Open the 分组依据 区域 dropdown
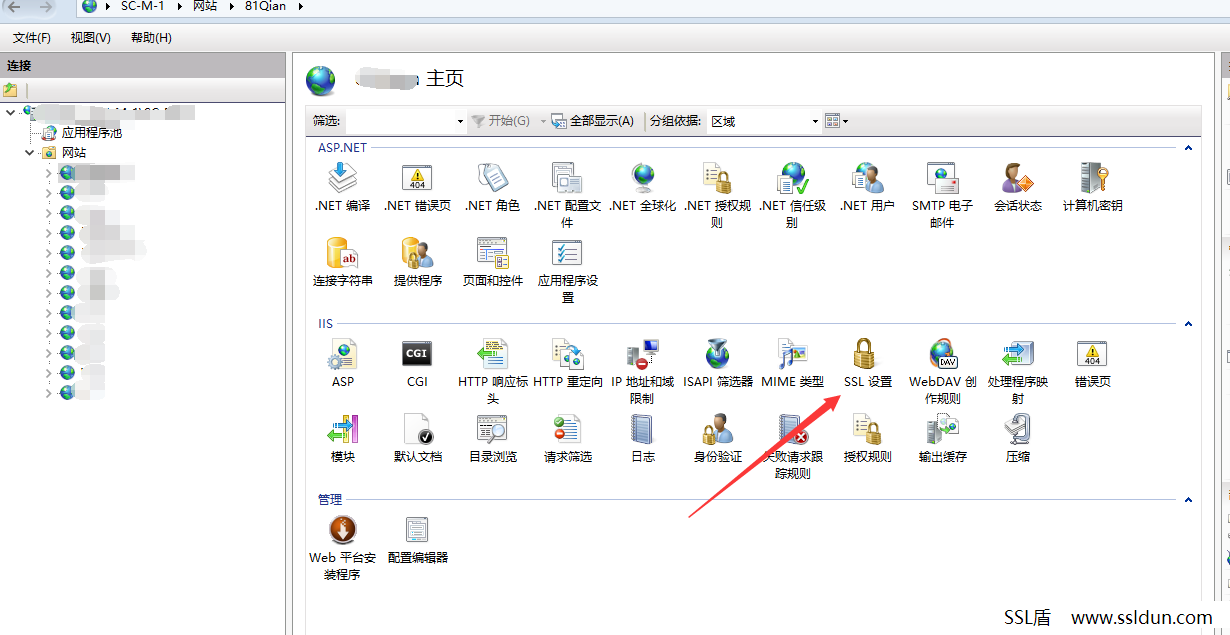 765,121
